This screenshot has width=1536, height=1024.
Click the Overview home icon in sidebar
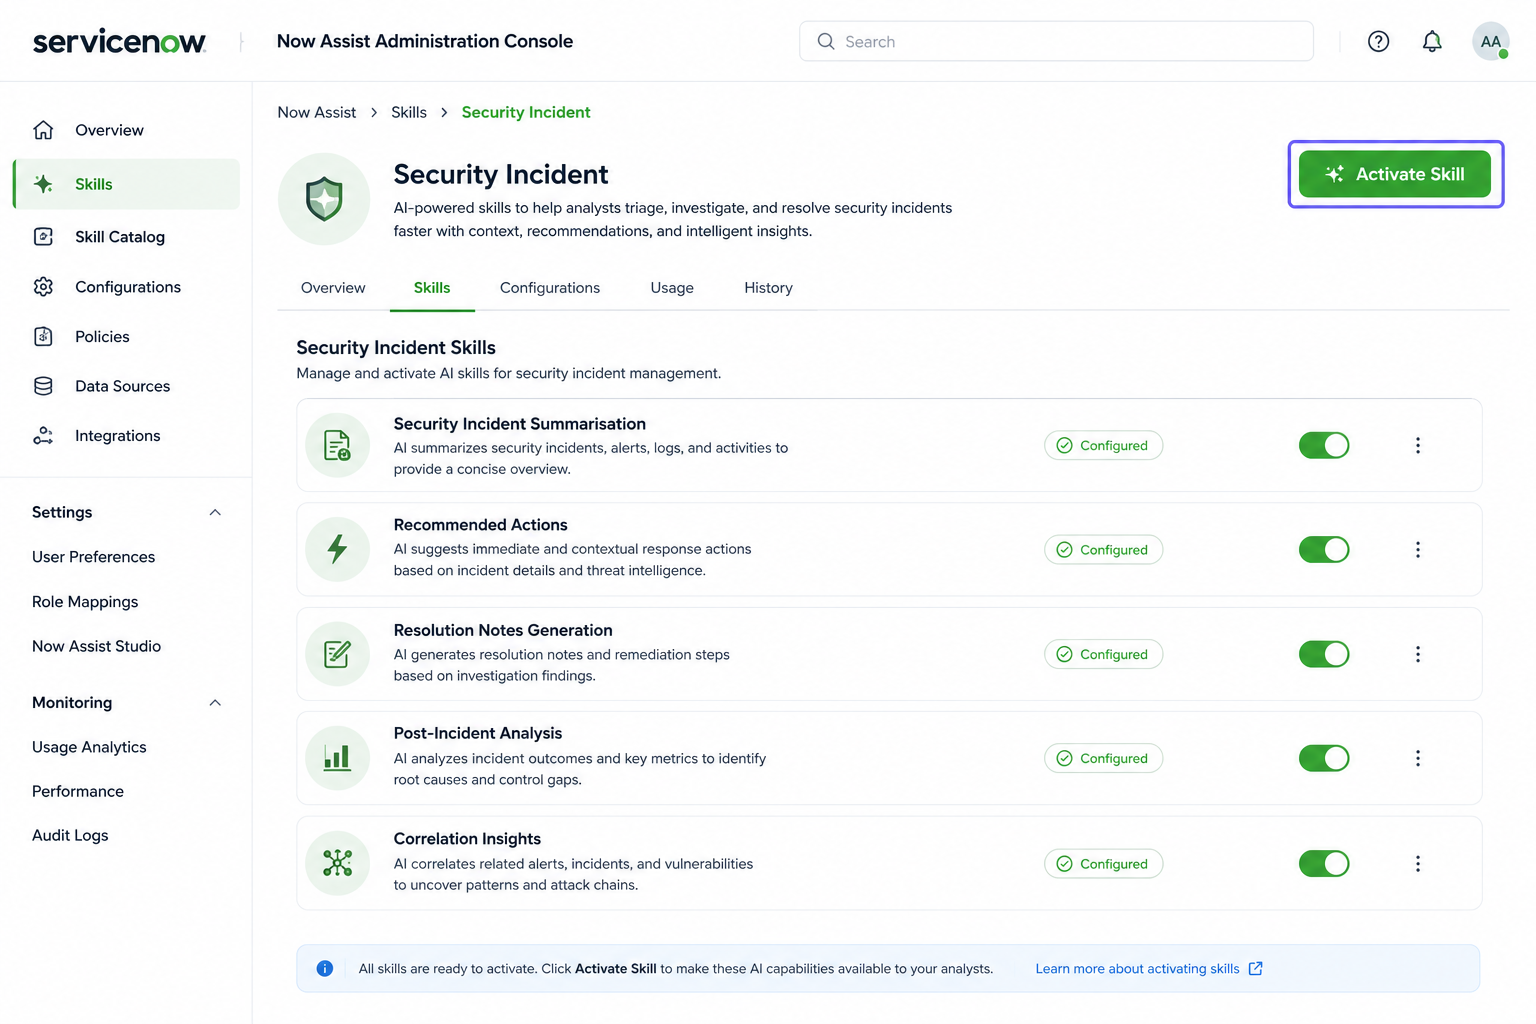(x=43, y=130)
